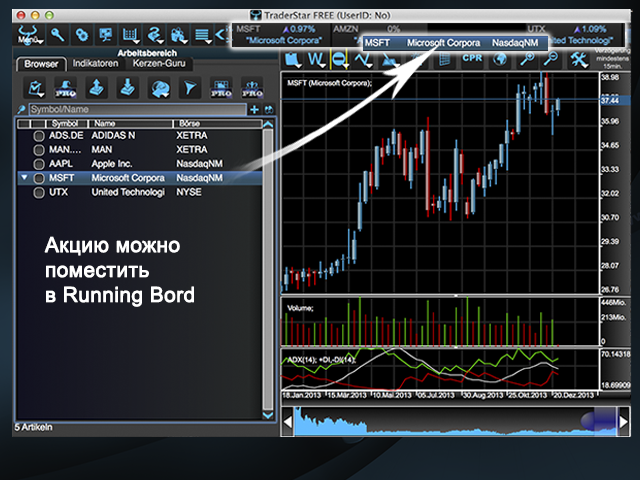The height and width of the screenshot is (480, 640).
Task: Select the UTX radio button
Action: click(x=39, y=193)
